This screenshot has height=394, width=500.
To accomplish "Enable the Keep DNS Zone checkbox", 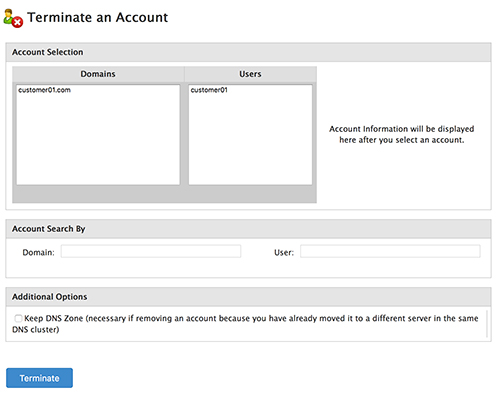I will 18,318.
